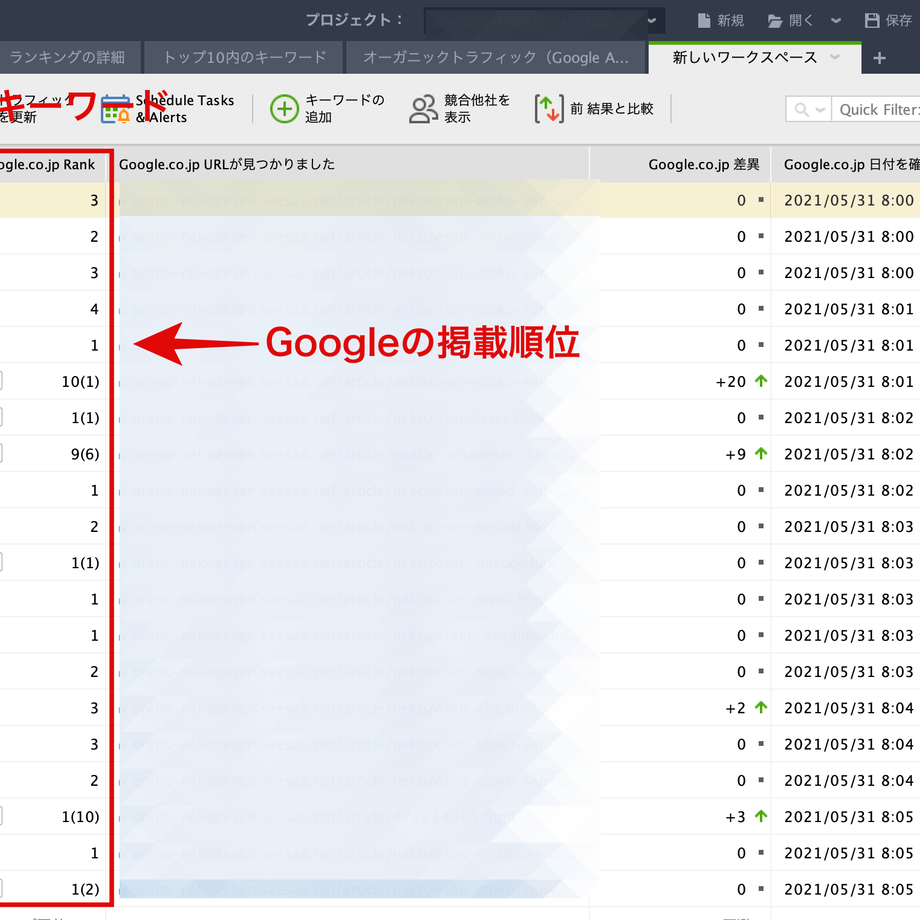Select difference cell +9
This screenshot has width=920, height=920.
[x=736, y=454]
